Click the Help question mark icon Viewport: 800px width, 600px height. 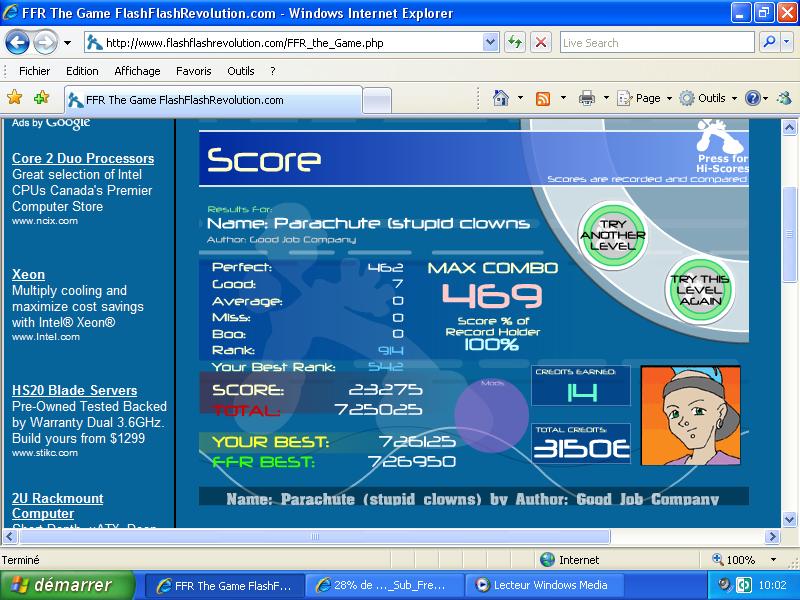coord(753,98)
